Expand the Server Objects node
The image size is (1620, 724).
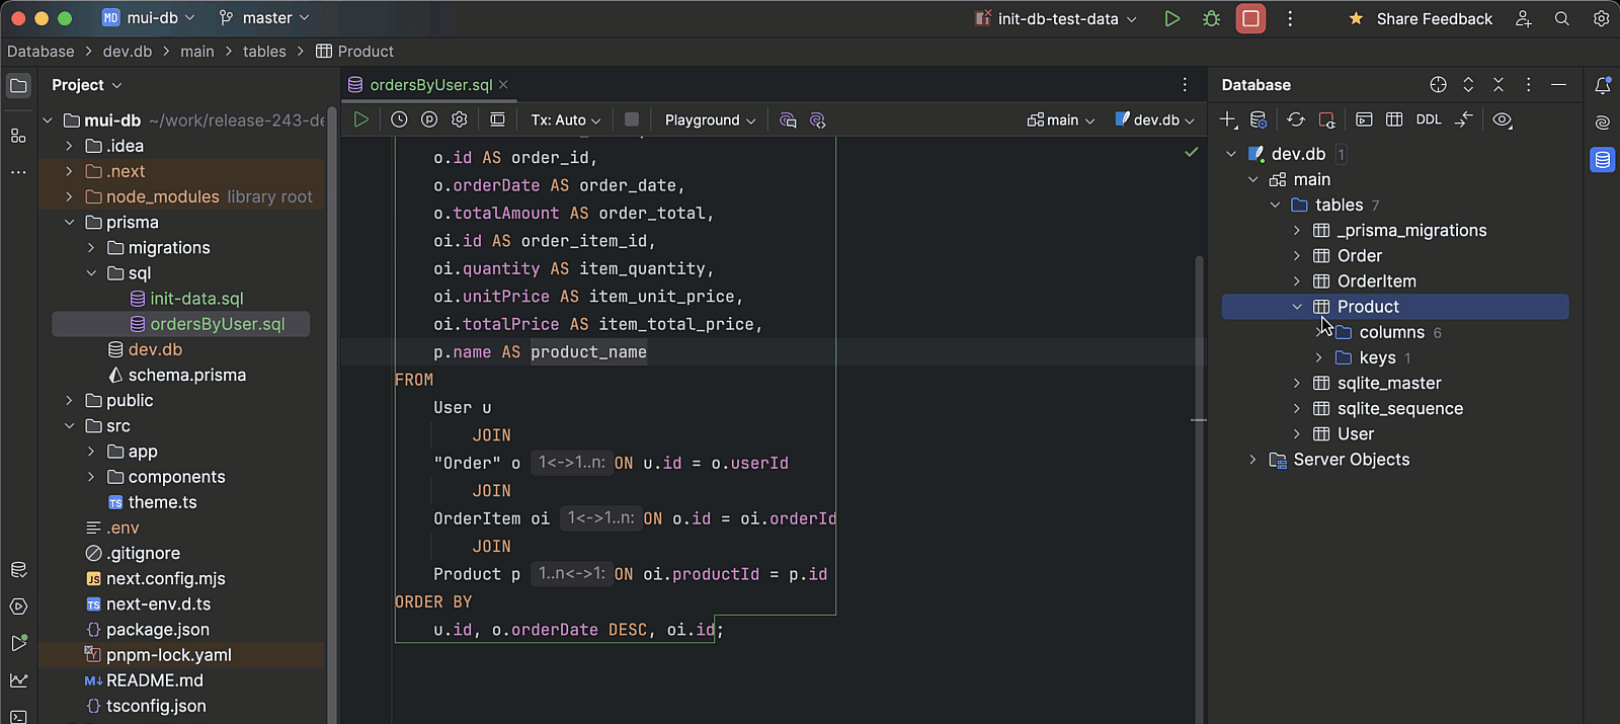(1253, 460)
